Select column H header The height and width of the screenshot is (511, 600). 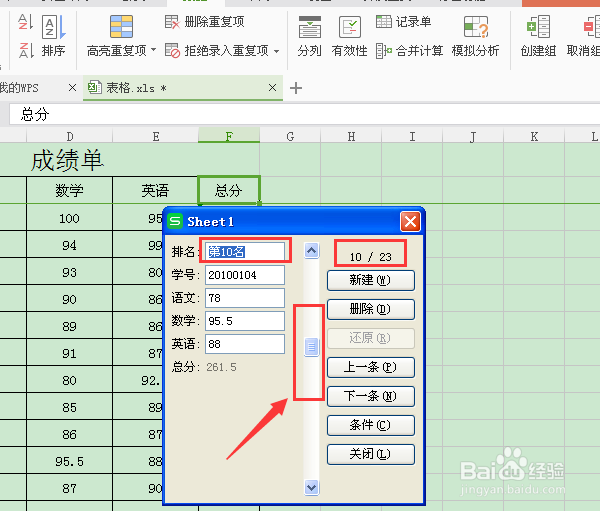coord(351,136)
